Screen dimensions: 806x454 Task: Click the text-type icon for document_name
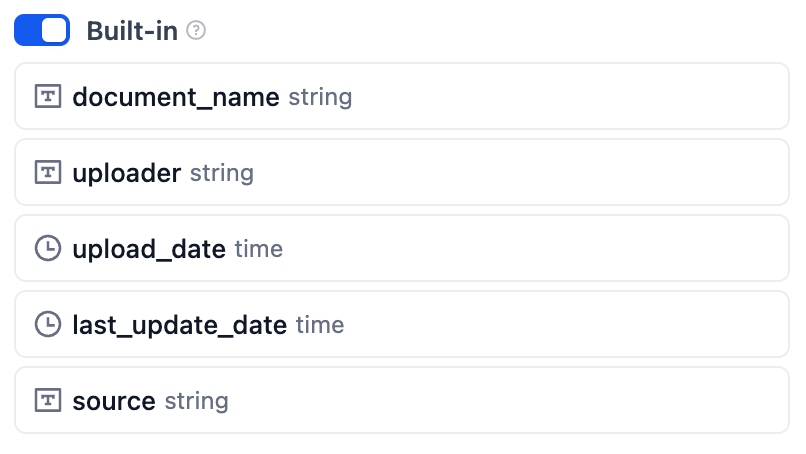pyautogui.click(x=48, y=97)
